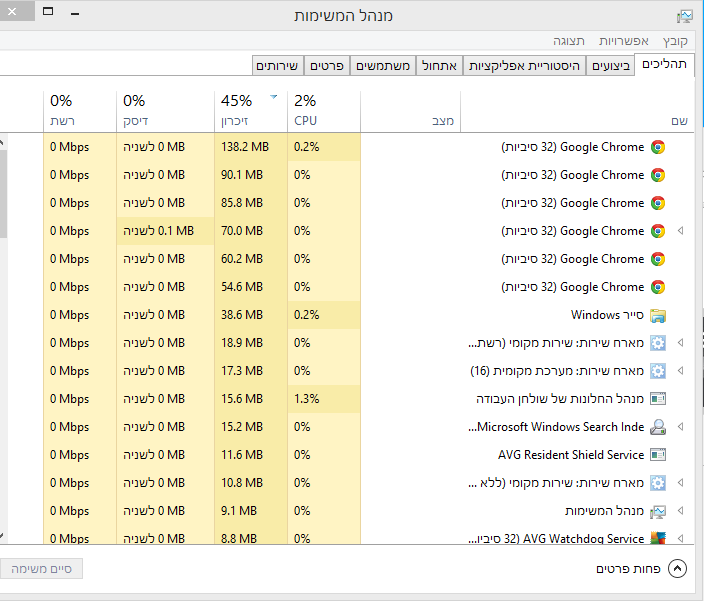Click the Chrome icon in the 85.8 MB row
Screen dimensions: 704x601
pos(658,203)
